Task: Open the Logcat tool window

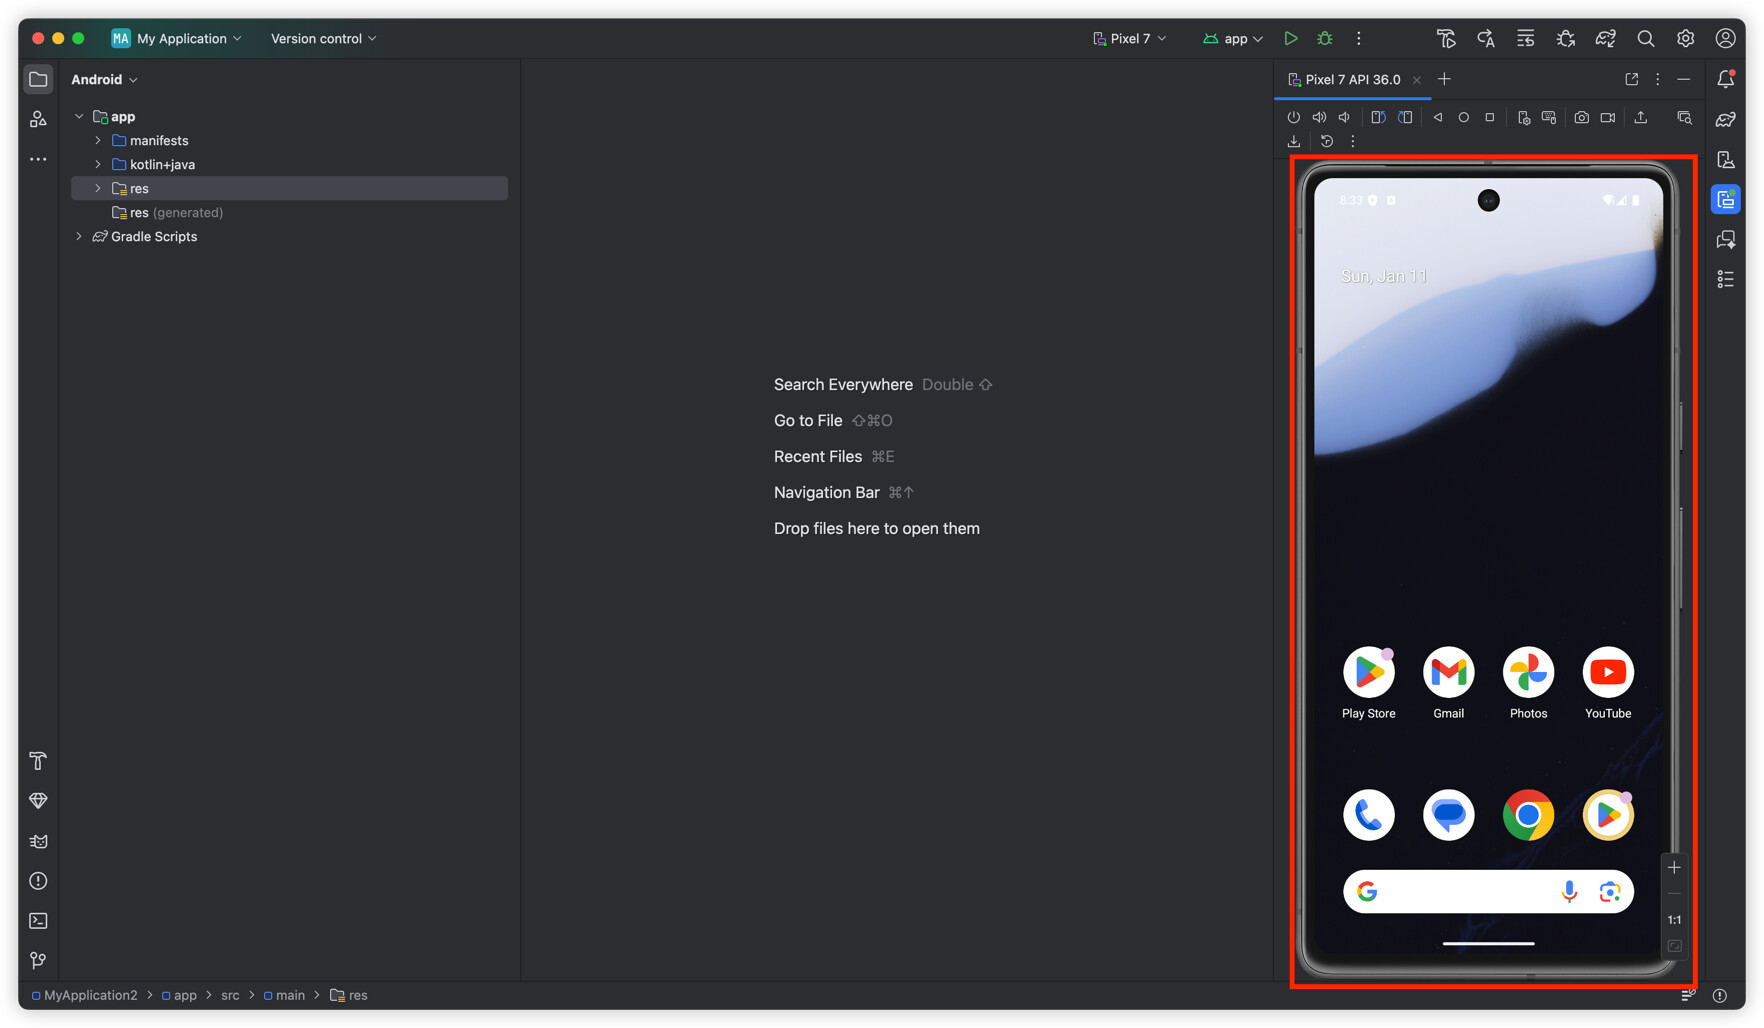Action: 38,841
